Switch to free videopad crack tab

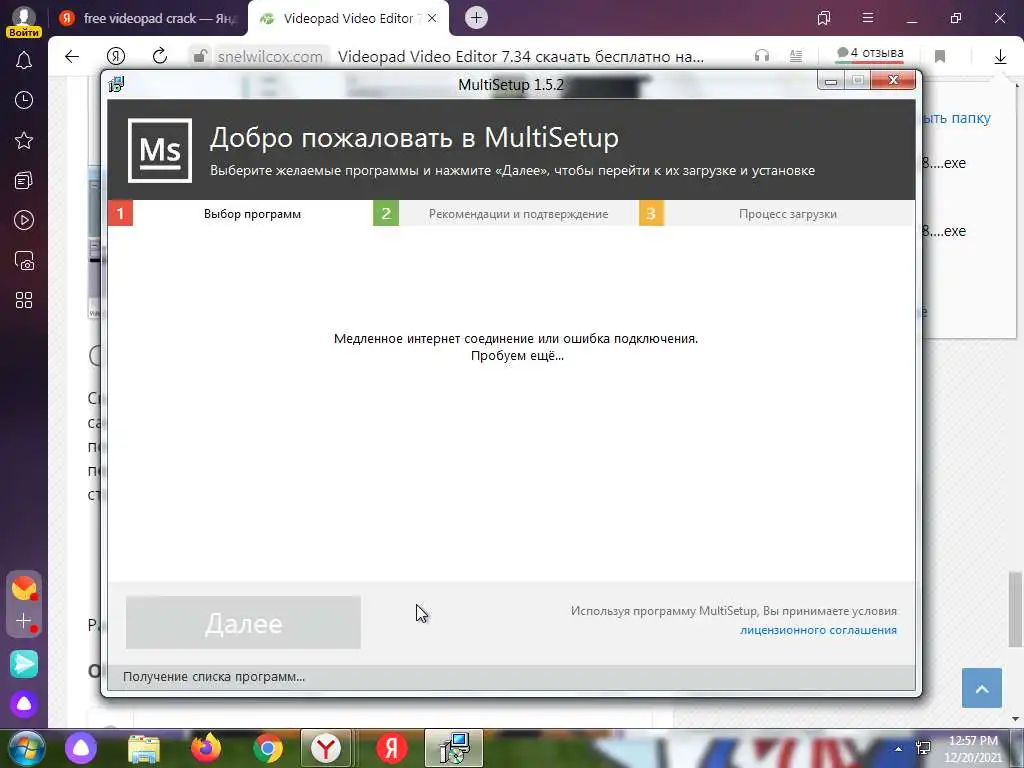(x=149, y=18)
